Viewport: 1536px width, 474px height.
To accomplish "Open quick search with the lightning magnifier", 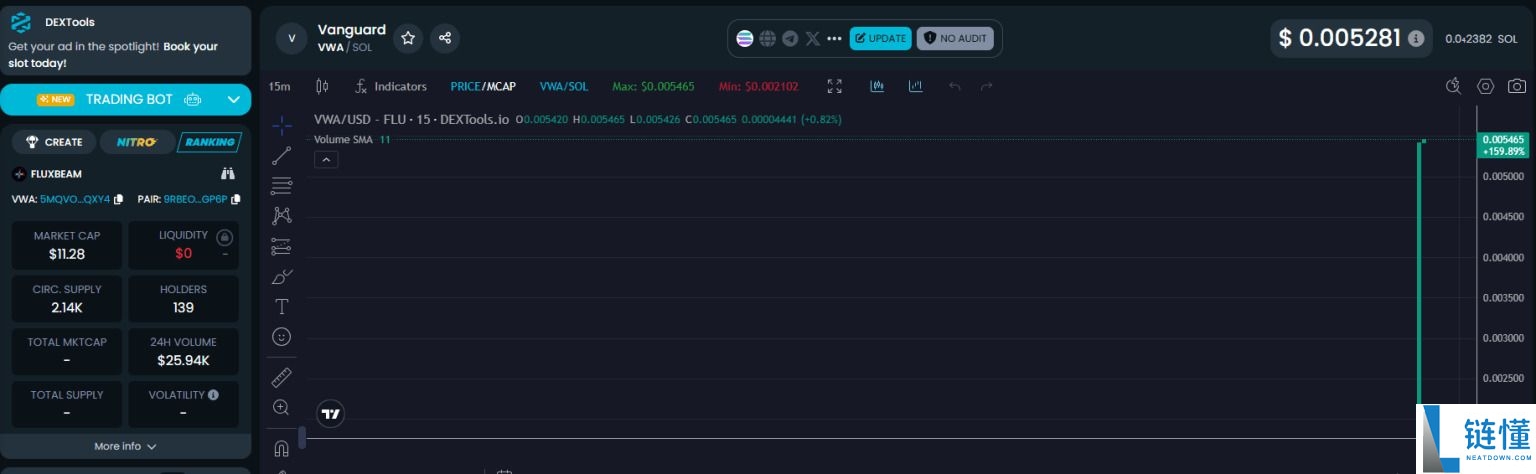I will click(1454, 86).
